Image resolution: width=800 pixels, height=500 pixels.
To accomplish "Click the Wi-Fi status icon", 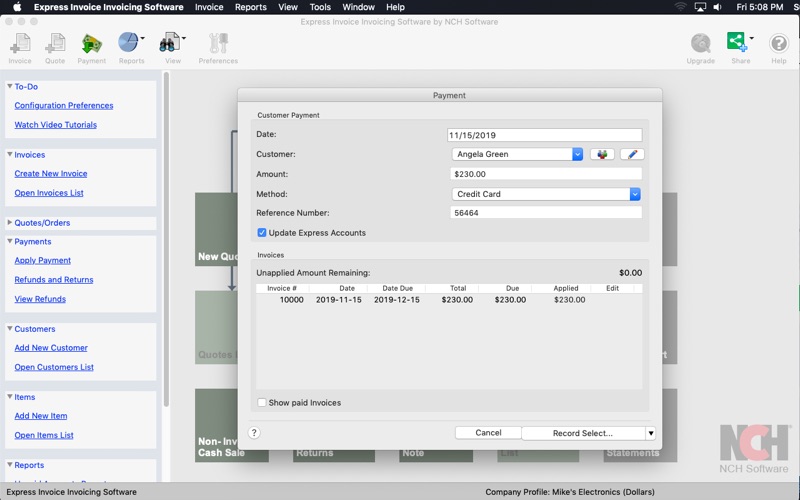I will [680, 7].
